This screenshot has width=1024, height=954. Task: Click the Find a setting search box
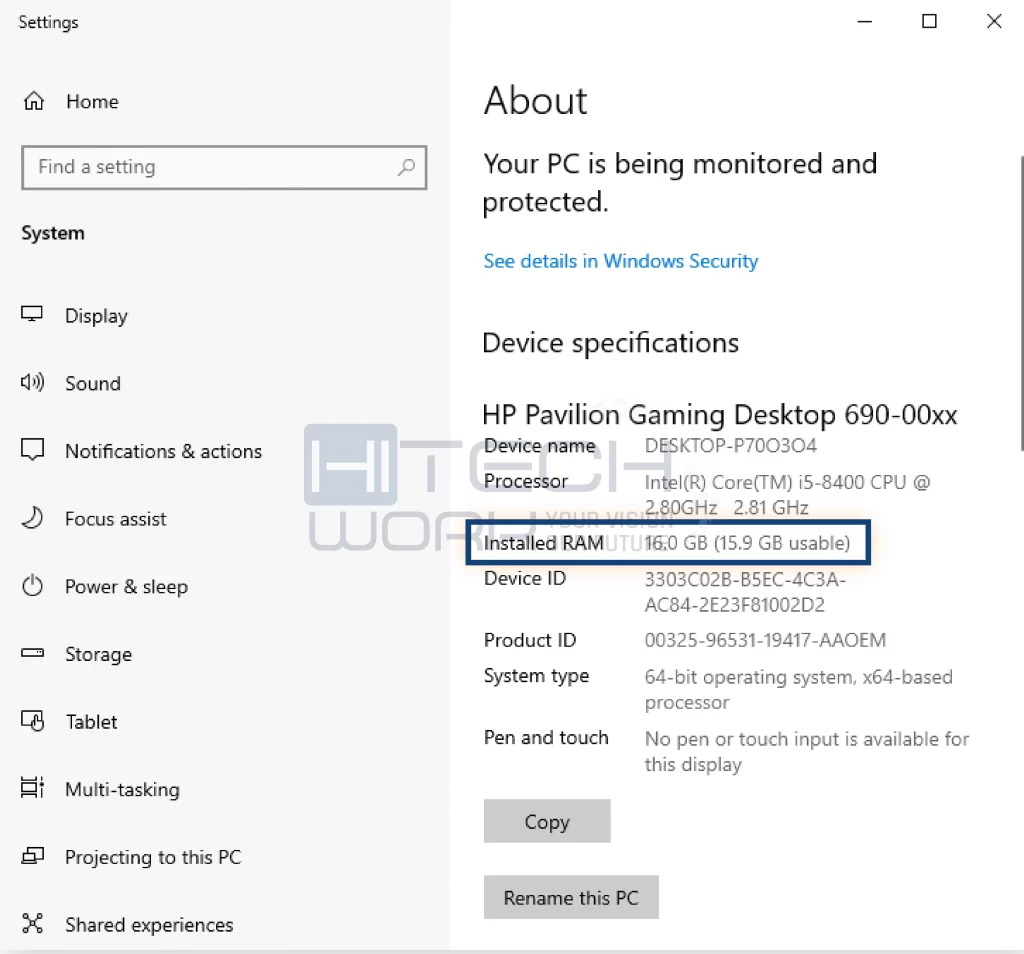(x=224, y=168)
